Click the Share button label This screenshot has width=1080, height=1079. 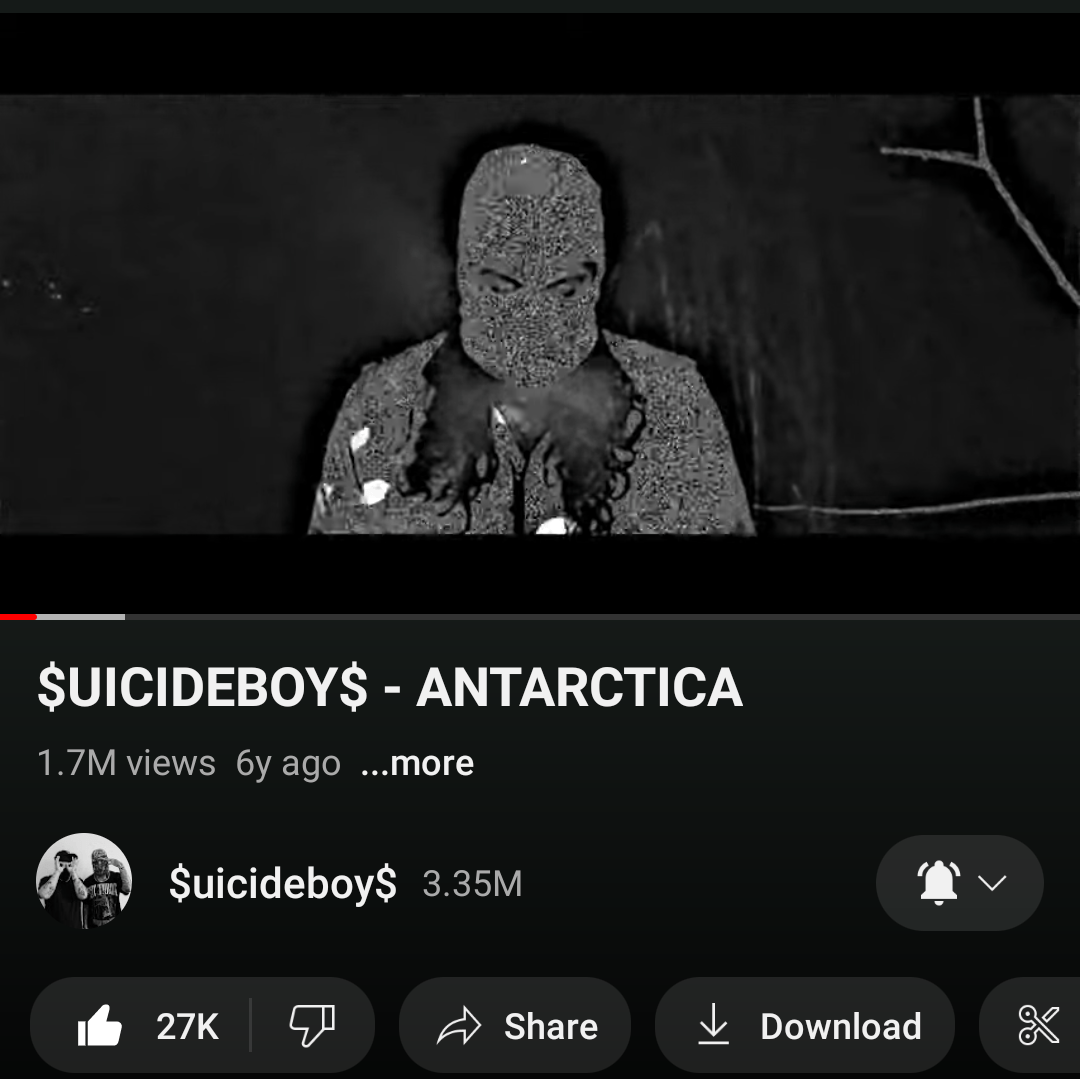(x=551, y=1027)
